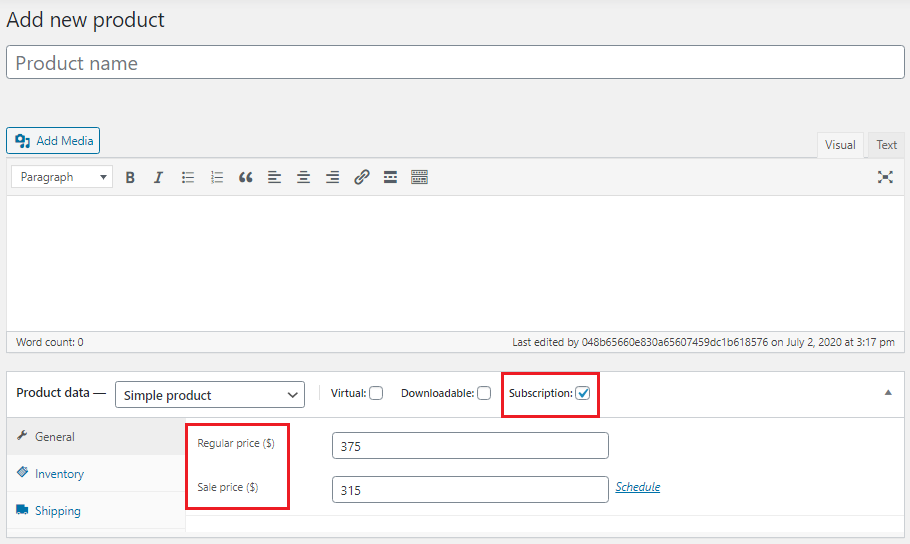Click the Product name field
Viewport: 910px width, 544px height.
pyautogui.click(x=455, y=63)
